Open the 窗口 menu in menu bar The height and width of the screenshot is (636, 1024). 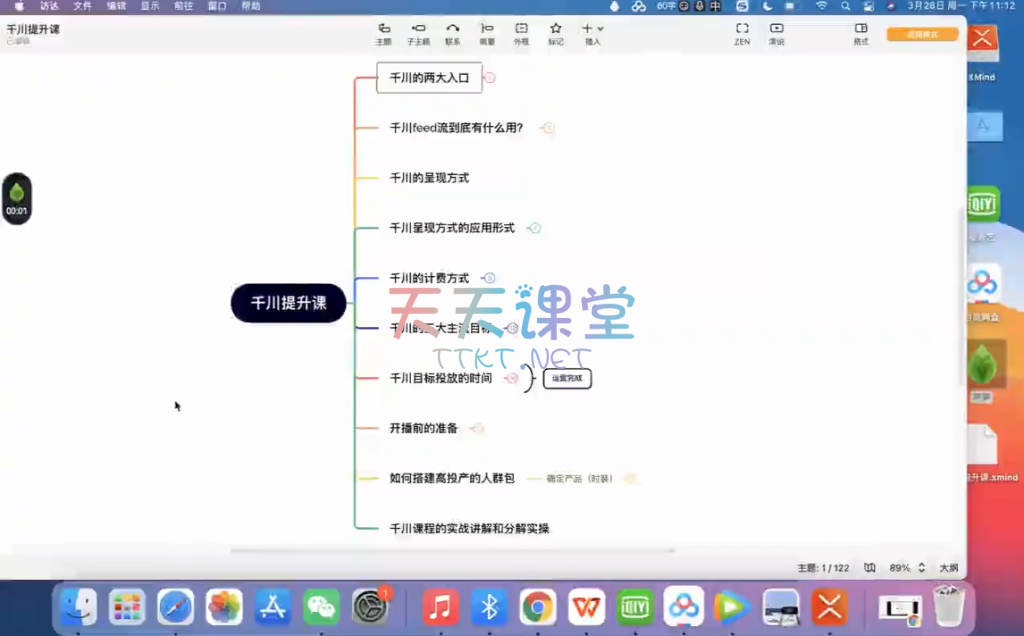point(217,6)
